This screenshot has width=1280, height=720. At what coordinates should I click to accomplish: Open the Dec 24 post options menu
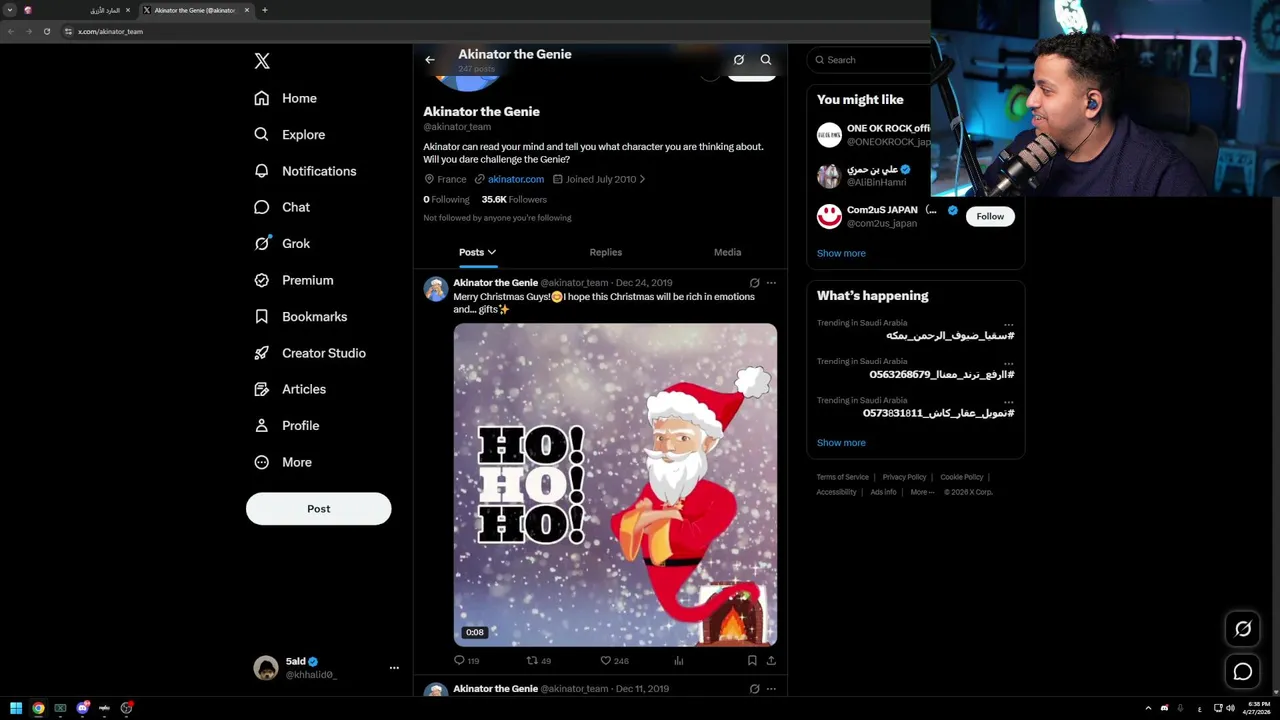pos(771,283)
